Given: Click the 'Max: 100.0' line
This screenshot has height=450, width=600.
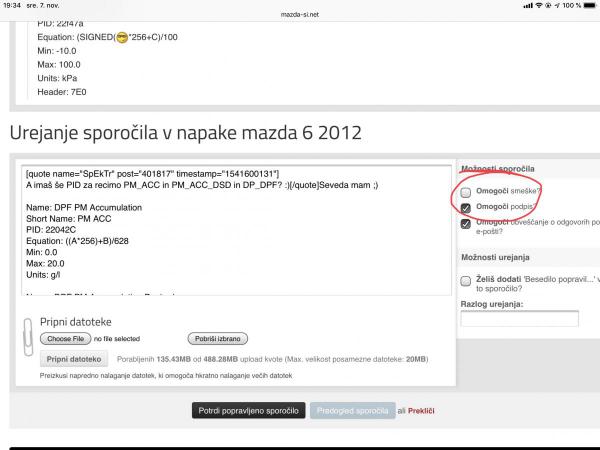Looking at the screenshot, I should [59, 64].
